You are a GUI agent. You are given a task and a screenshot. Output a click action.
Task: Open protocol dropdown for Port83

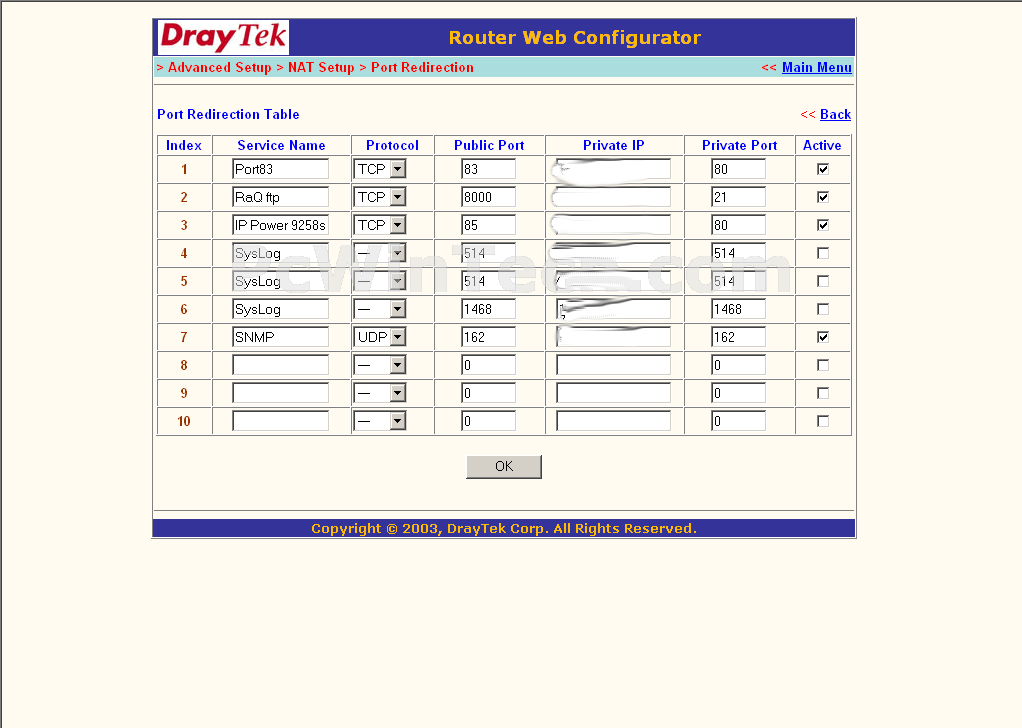click(x=397, y=169)
